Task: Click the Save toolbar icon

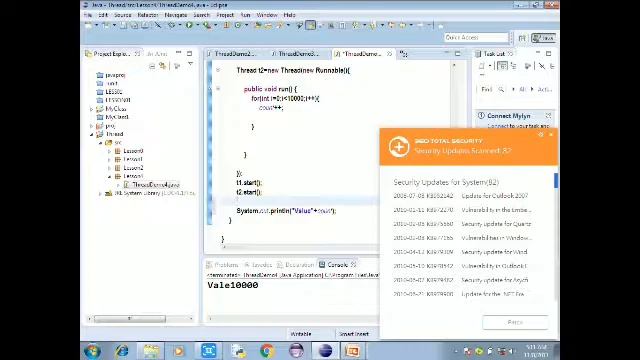Action: pos(123,25)
